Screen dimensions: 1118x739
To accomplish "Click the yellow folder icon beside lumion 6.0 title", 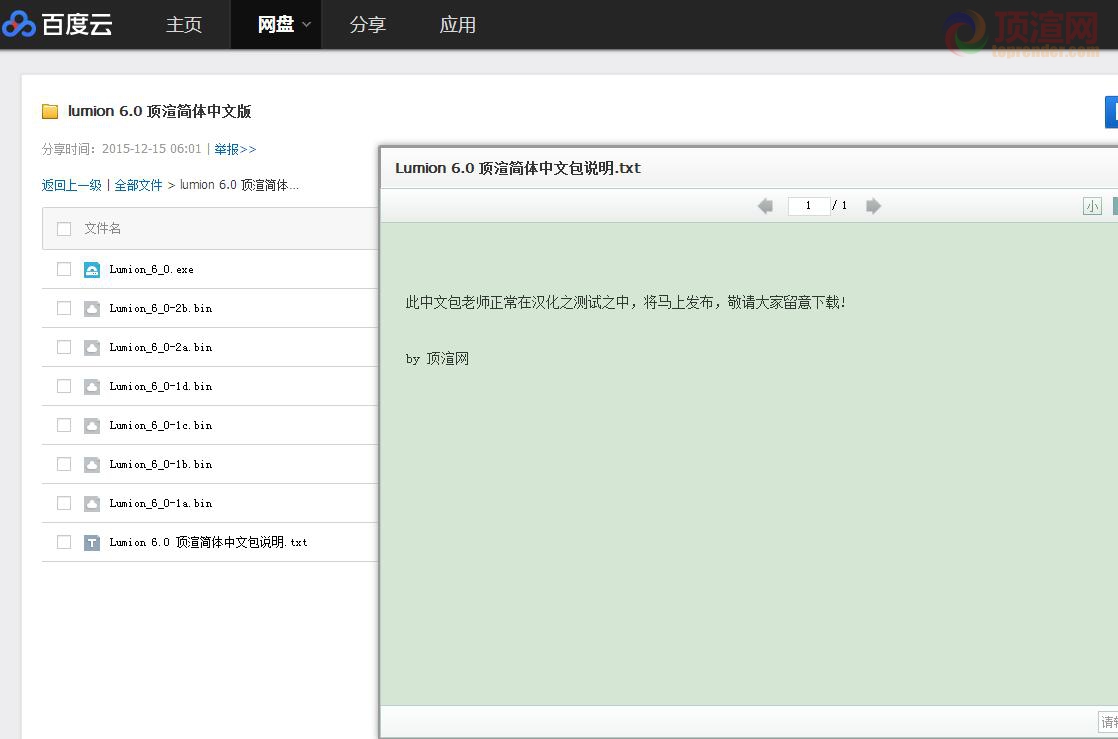I will (50, 111).
